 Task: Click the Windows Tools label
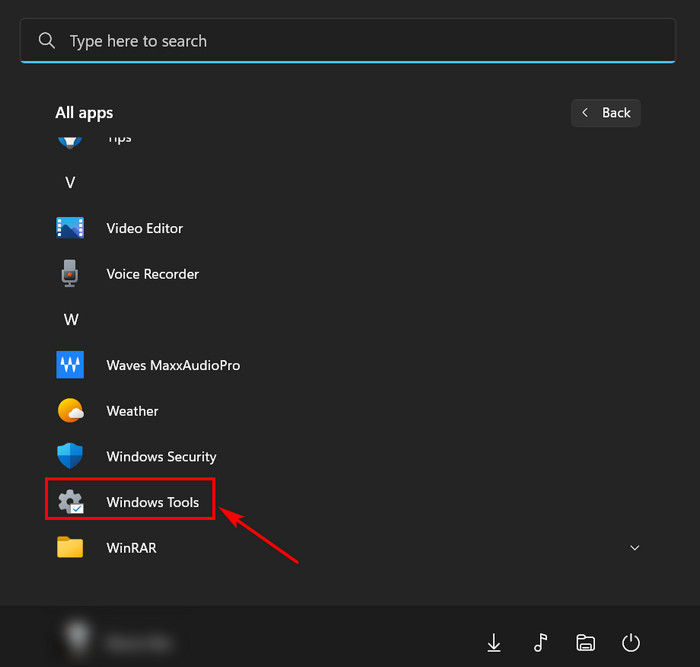[153, 502]
